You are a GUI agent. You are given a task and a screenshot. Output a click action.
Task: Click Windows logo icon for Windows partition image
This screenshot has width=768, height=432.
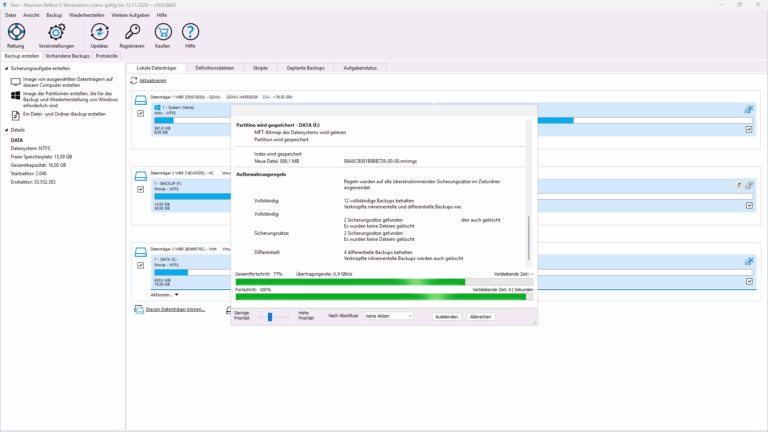[x=16, y=96]
